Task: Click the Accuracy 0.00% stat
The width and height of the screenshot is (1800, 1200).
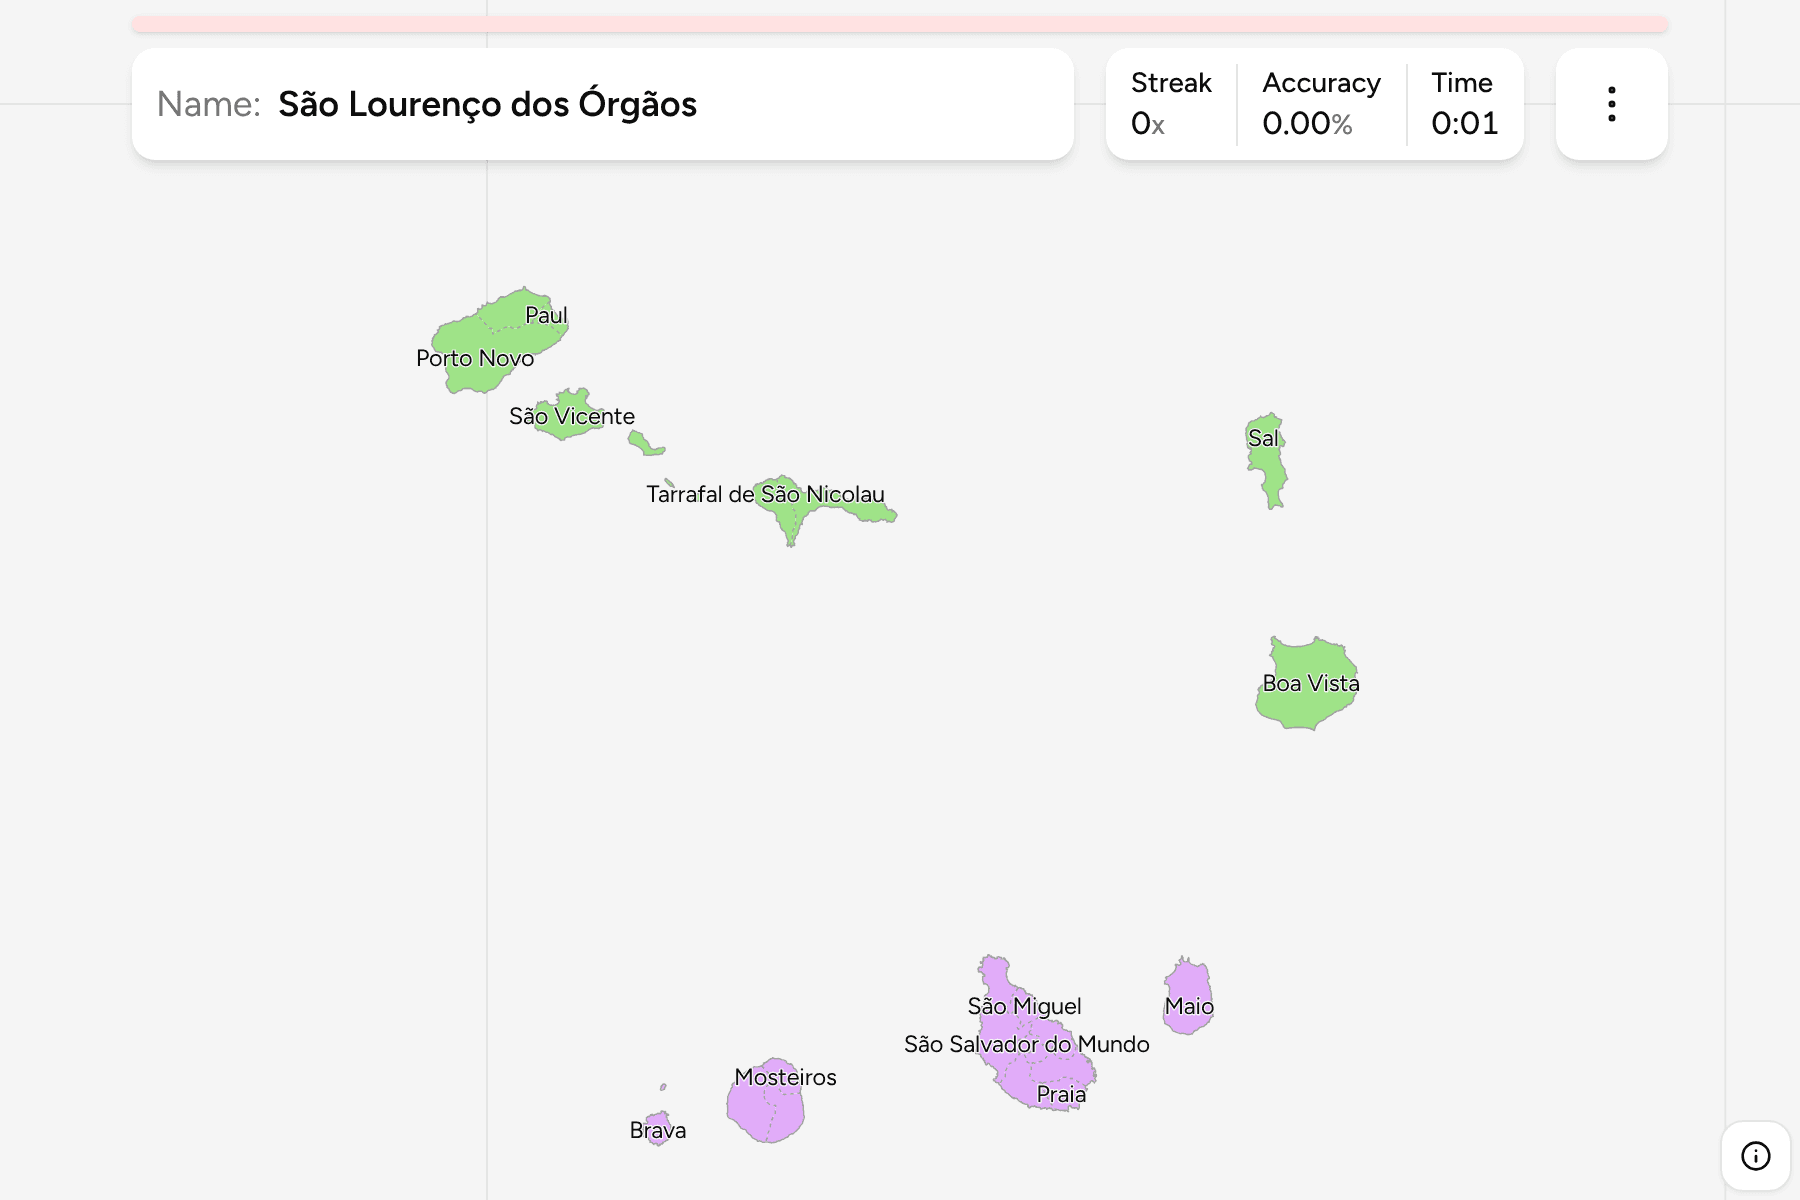Action: (x=1321, y=104)
